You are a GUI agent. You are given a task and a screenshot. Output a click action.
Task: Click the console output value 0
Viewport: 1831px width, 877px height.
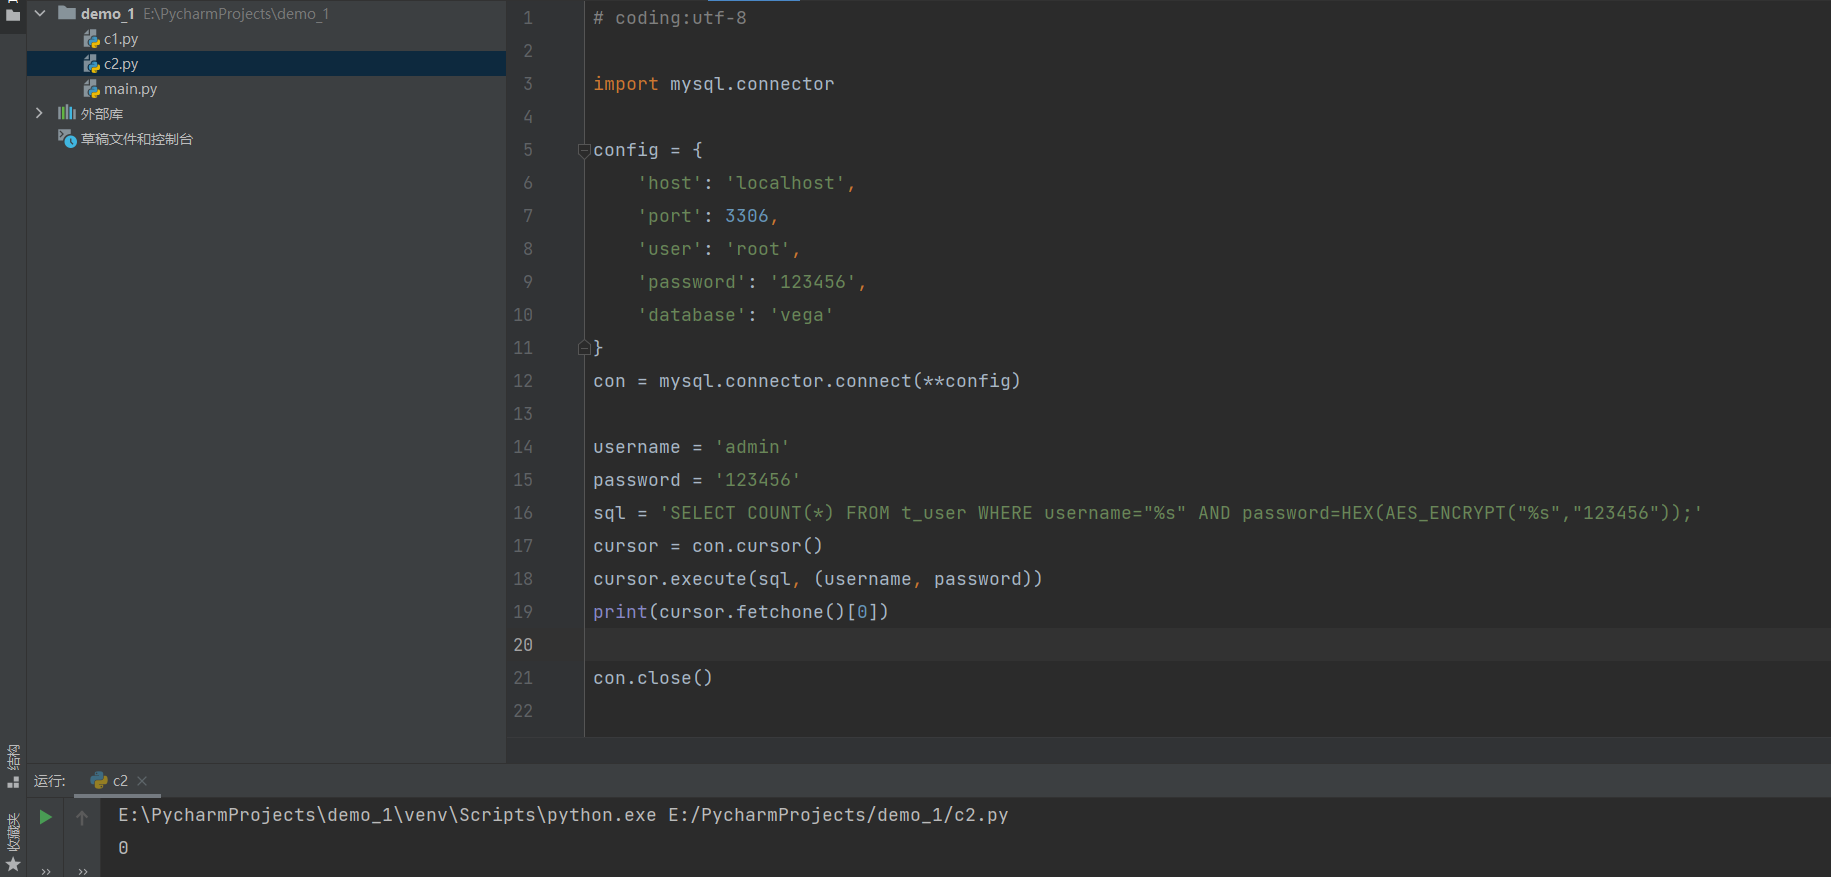click(x=123, y=848)
